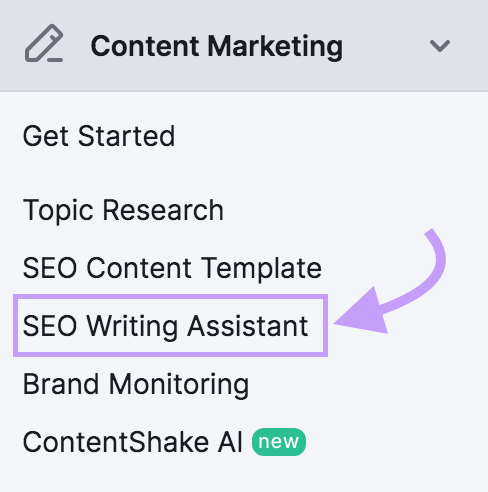The image size is (488, 492).
Task: Click the AI text before new badge
Action: pyautogui.click(x=230, y=442)
